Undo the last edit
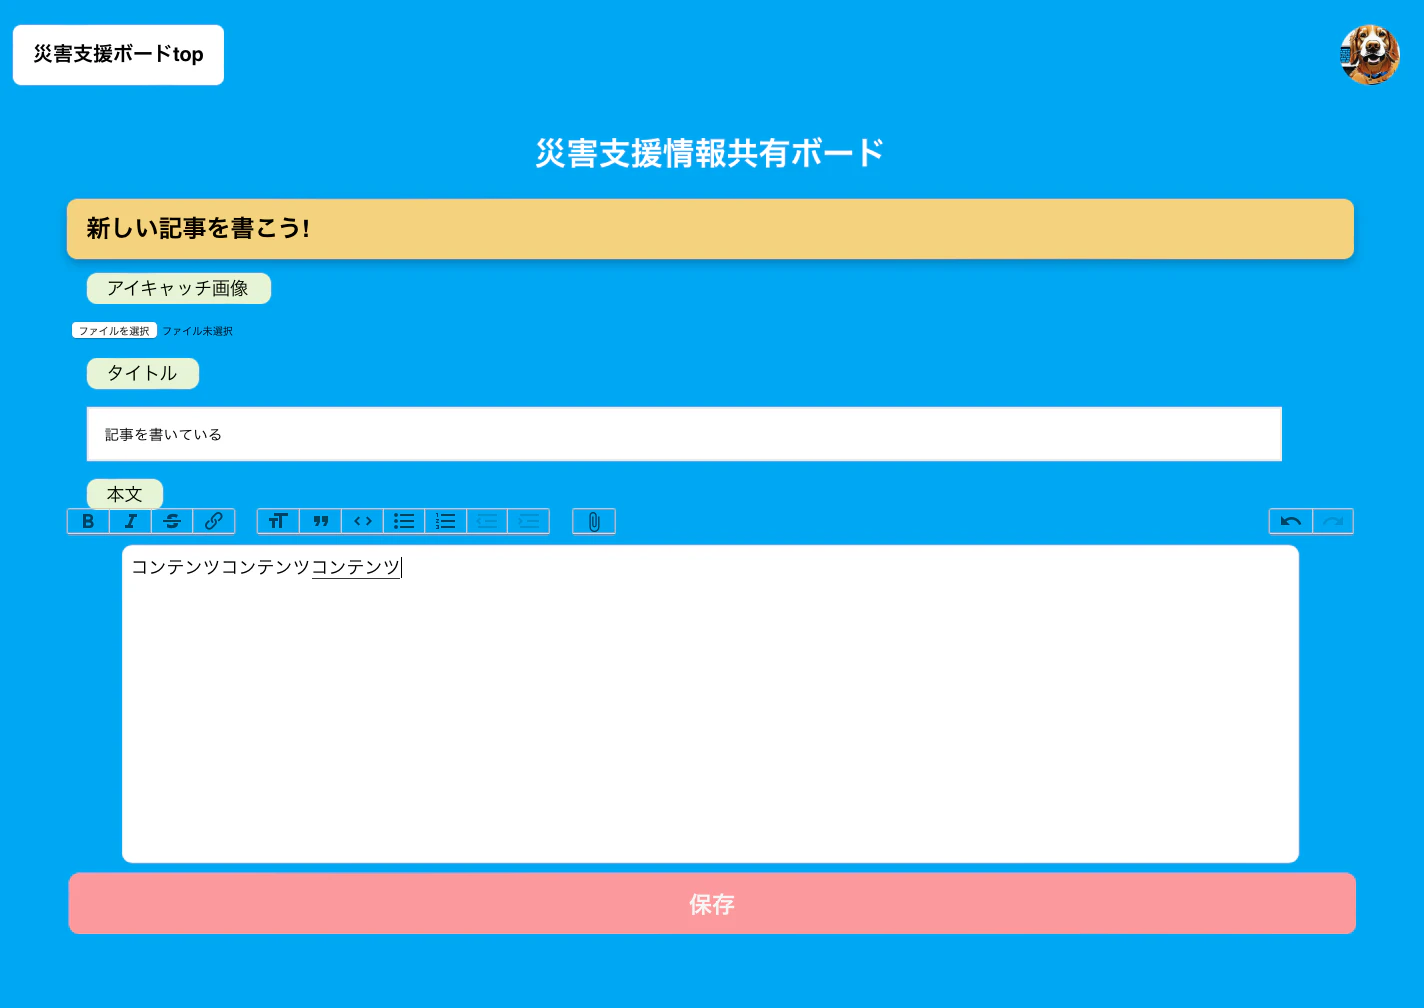The width and height of the screenshot is (1424, 1008). click(x=1291, y=521)
